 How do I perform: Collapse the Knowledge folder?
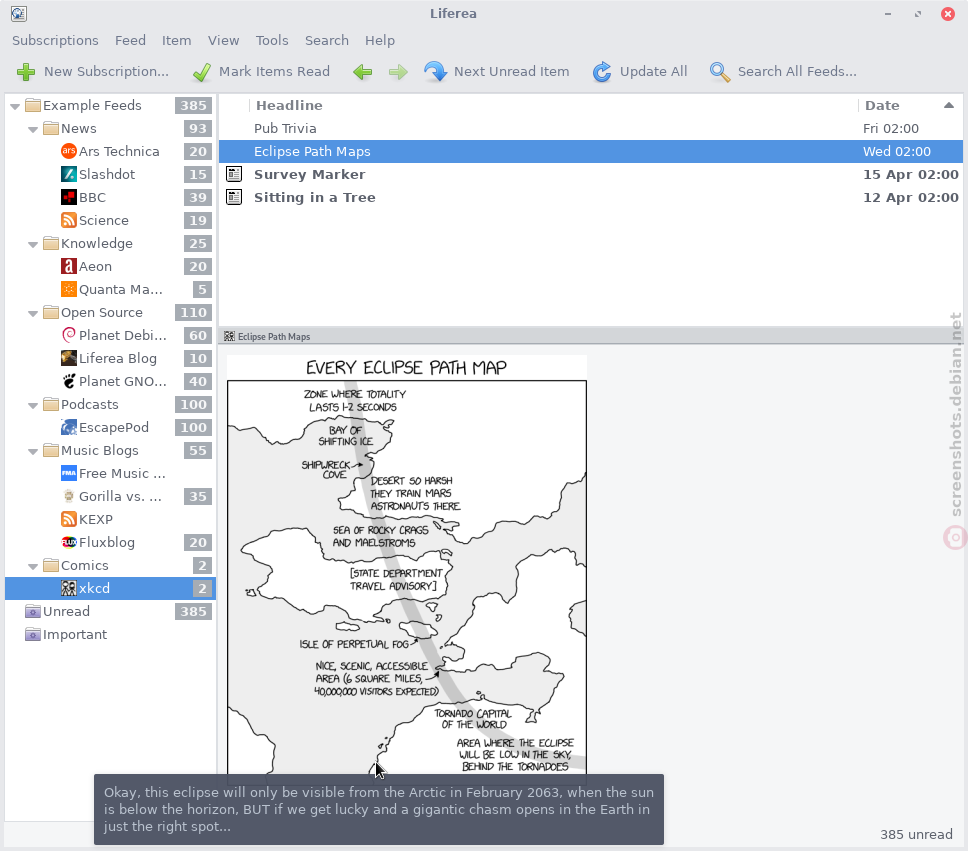pyautogui.click(x=33, y=245)
